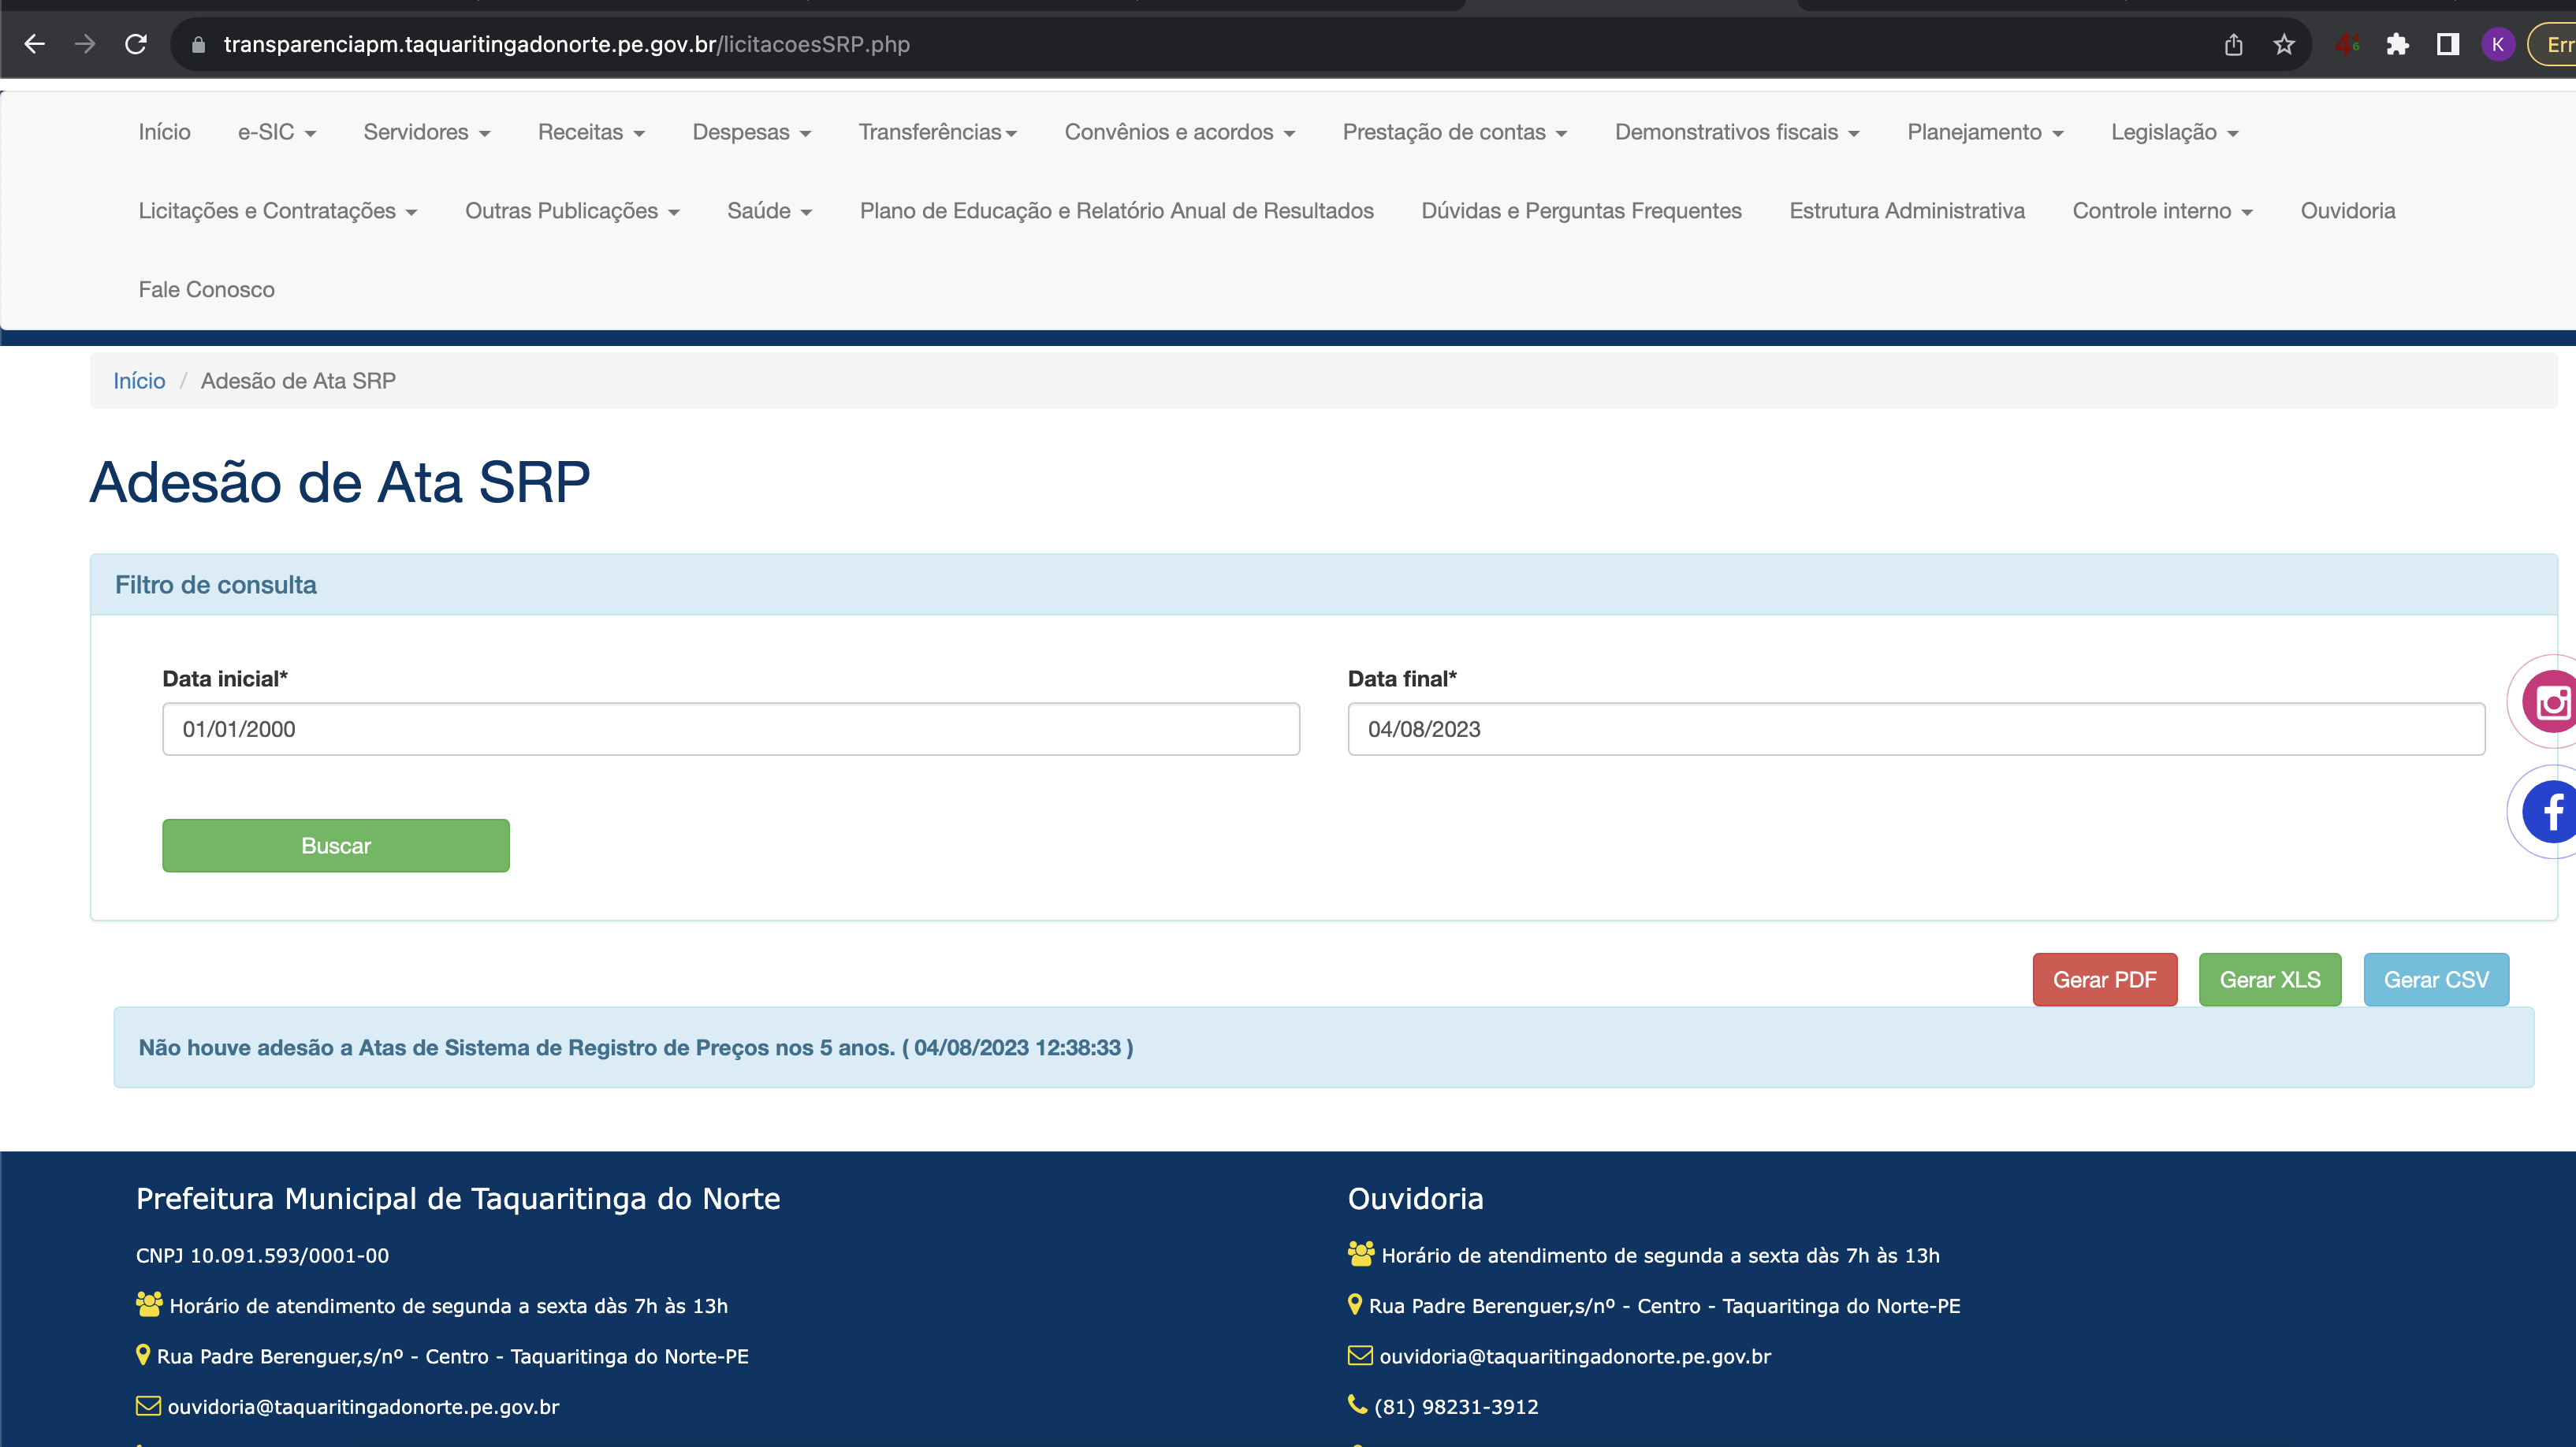Open the Facebook floating icon
The height and width of the screenshot is (1447, 2576).
[2551, 811]
